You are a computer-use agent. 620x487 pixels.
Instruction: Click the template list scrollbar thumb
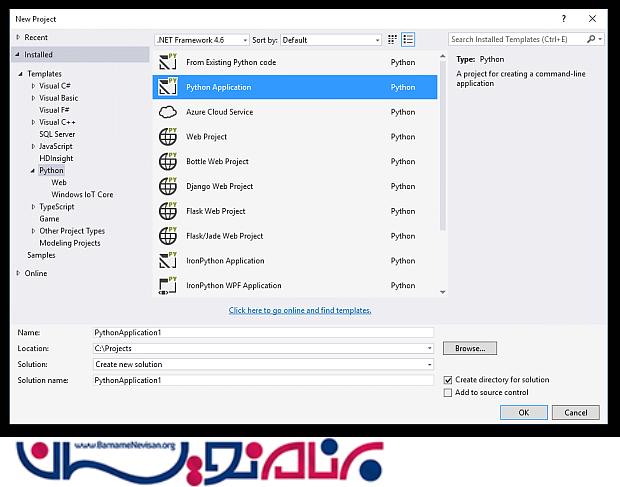click(x=442, y=146)
